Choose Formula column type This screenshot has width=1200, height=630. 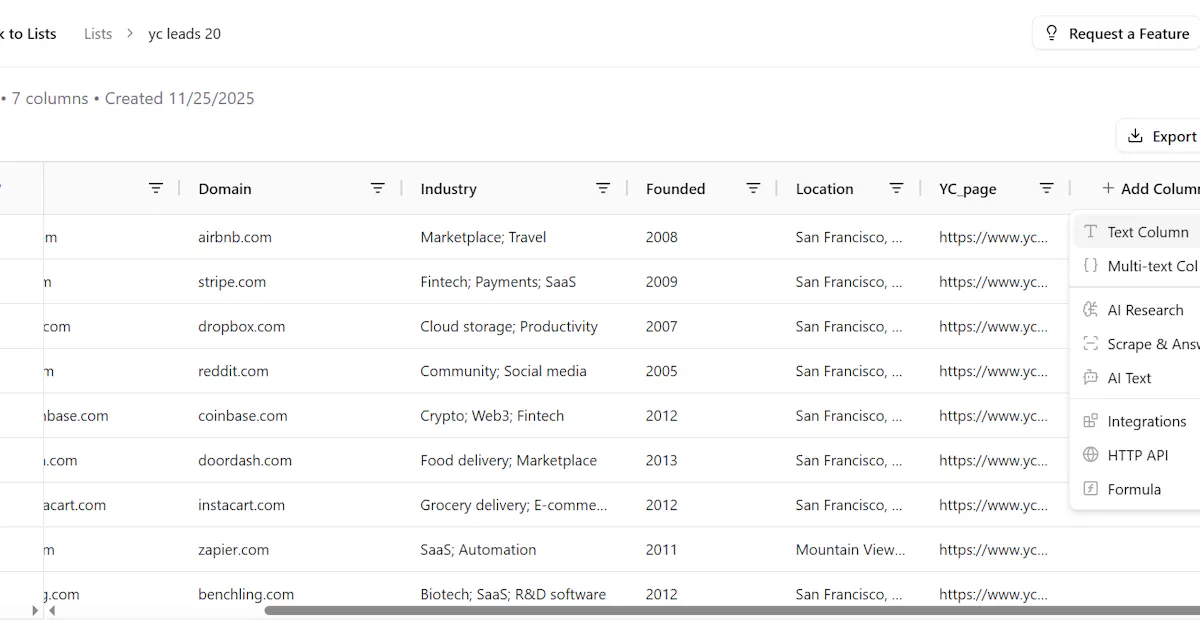click(1137, 489)
